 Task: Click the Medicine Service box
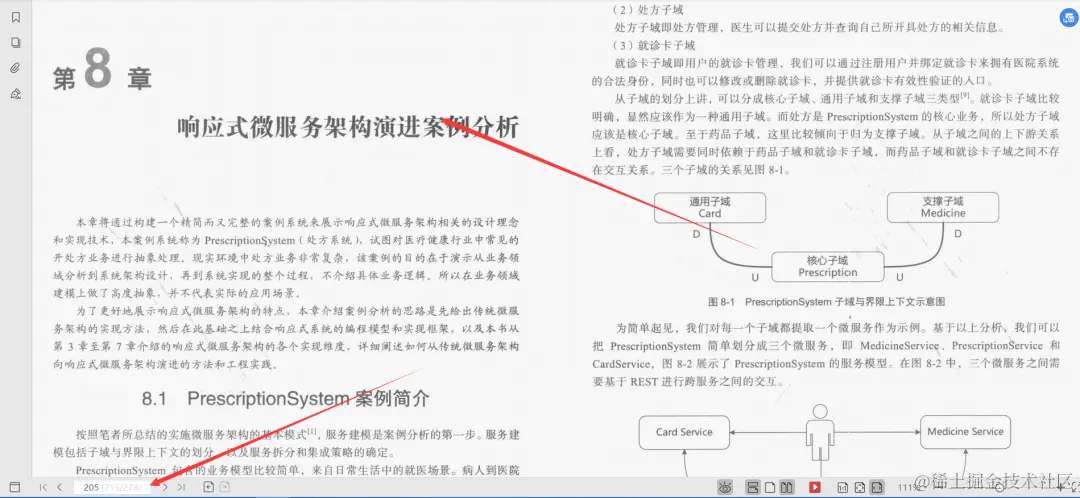pyautogui.click(x=965, y=432)
